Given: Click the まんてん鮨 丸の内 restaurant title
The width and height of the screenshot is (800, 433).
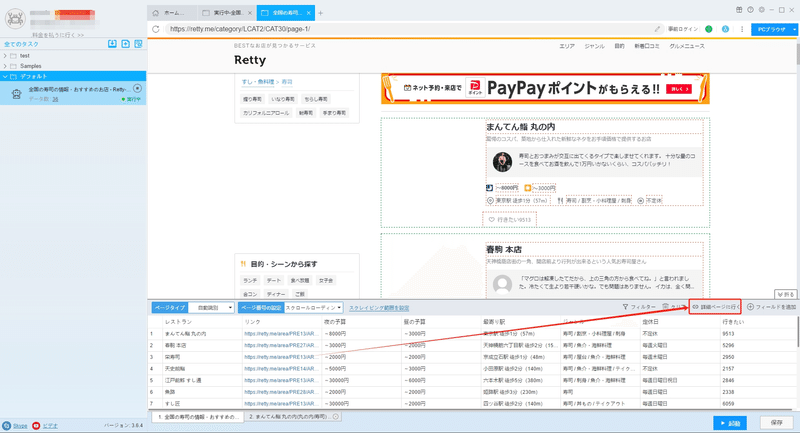Looking at the screenshot, I should coord(520,126).
